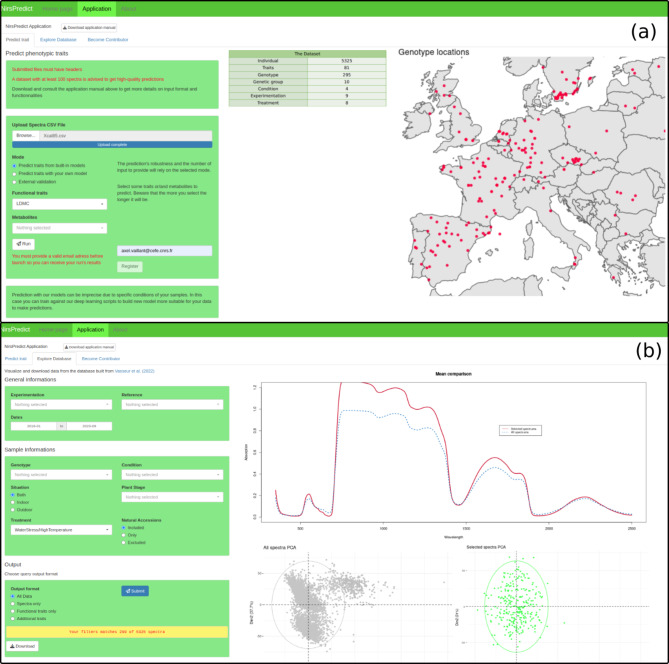
Task: Select 'Predict traits with your own model' mode
Action: pos(14,174)
